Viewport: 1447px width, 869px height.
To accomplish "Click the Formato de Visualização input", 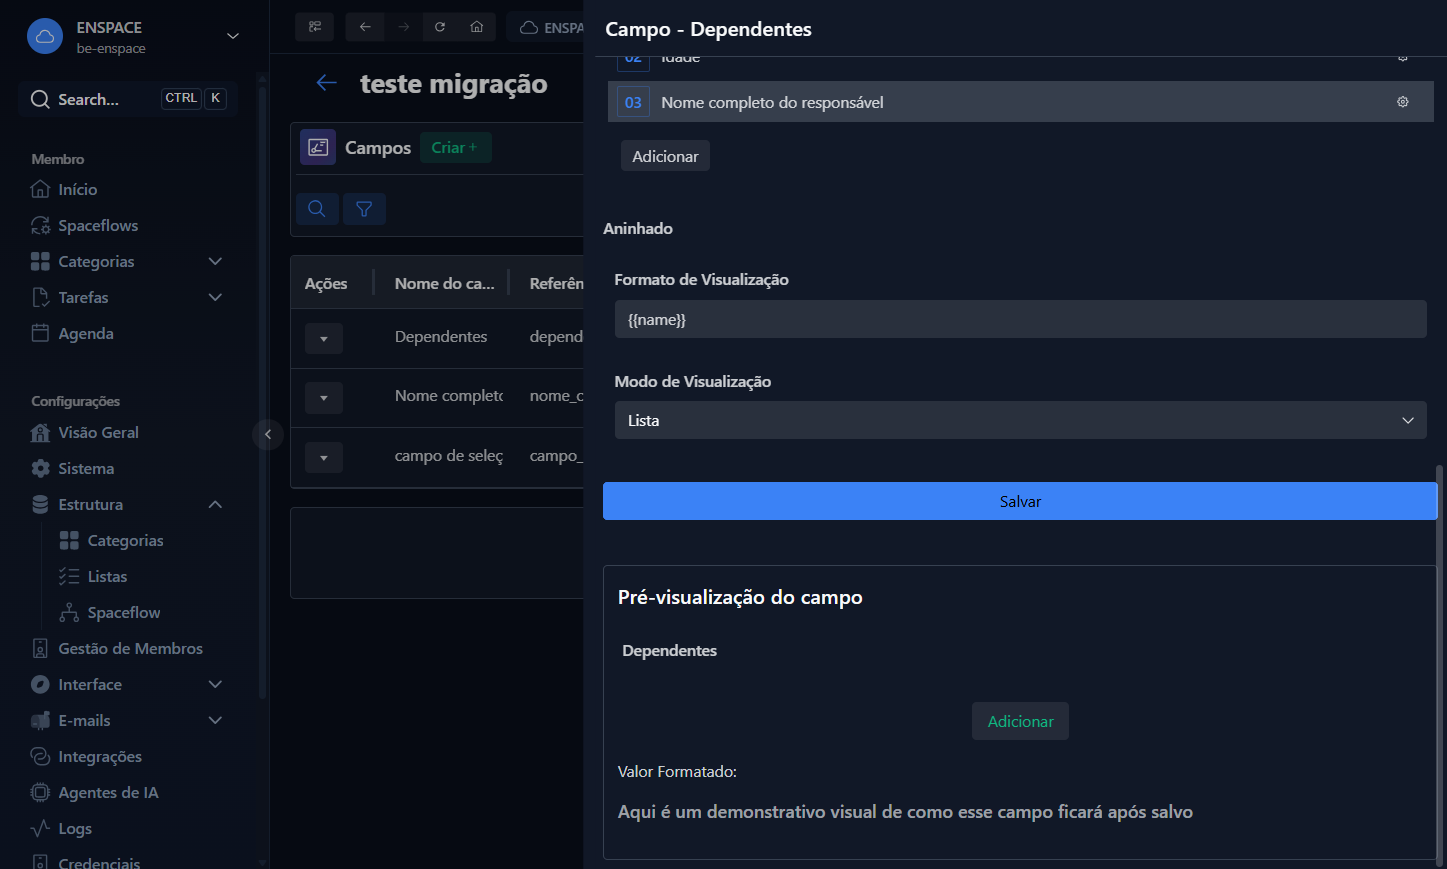I will [1020, 319].
